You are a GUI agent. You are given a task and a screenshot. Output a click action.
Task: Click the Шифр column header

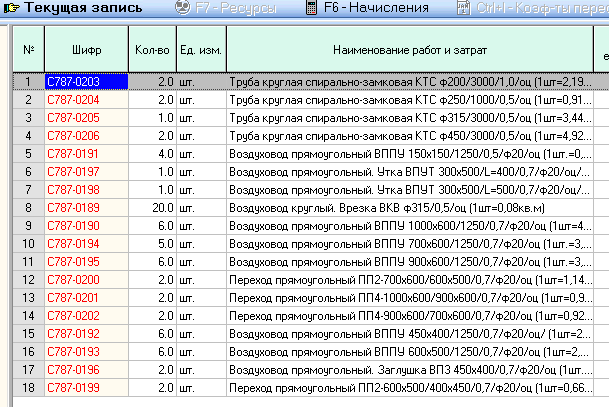click(x=87, y=49)
